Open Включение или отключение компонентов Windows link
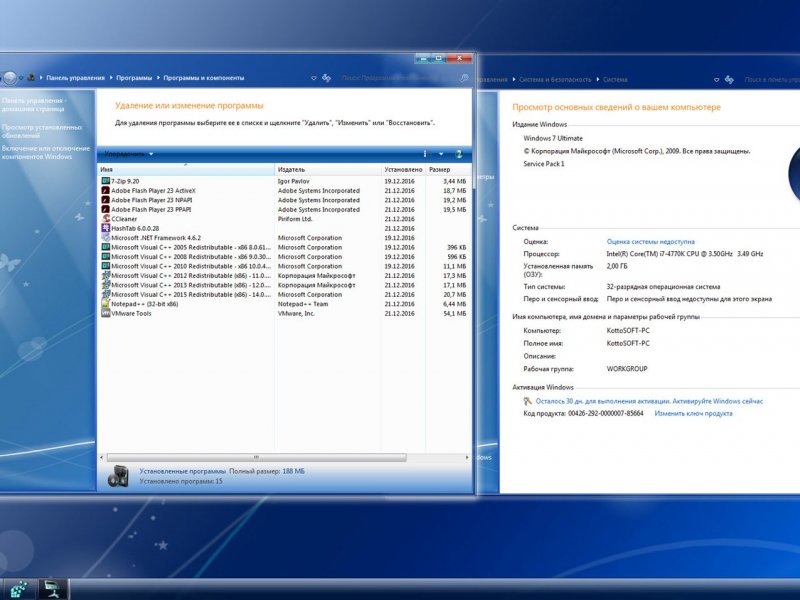800x600 pixels. click(x=46, y=153)
